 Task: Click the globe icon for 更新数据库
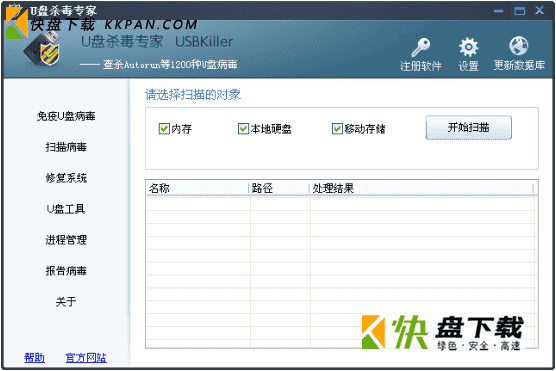pos(518,46)
